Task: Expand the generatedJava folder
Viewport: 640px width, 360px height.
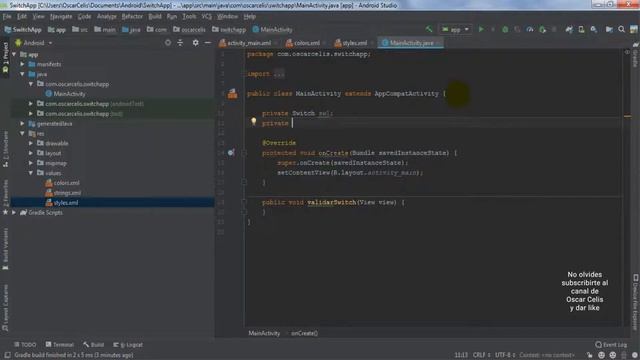Action: click(x=22, y=123)
